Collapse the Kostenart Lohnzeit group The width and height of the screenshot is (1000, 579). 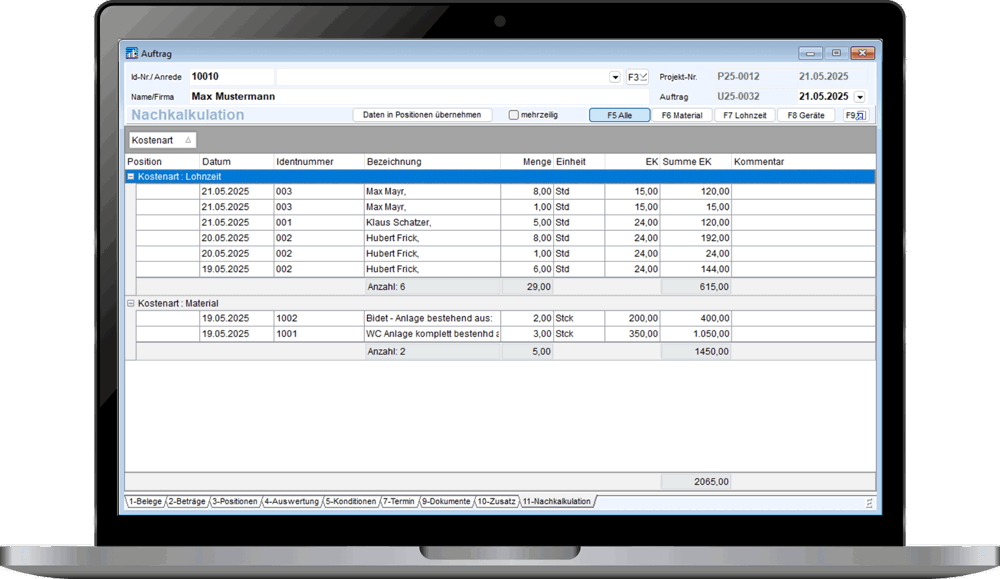tap(130, 176)
